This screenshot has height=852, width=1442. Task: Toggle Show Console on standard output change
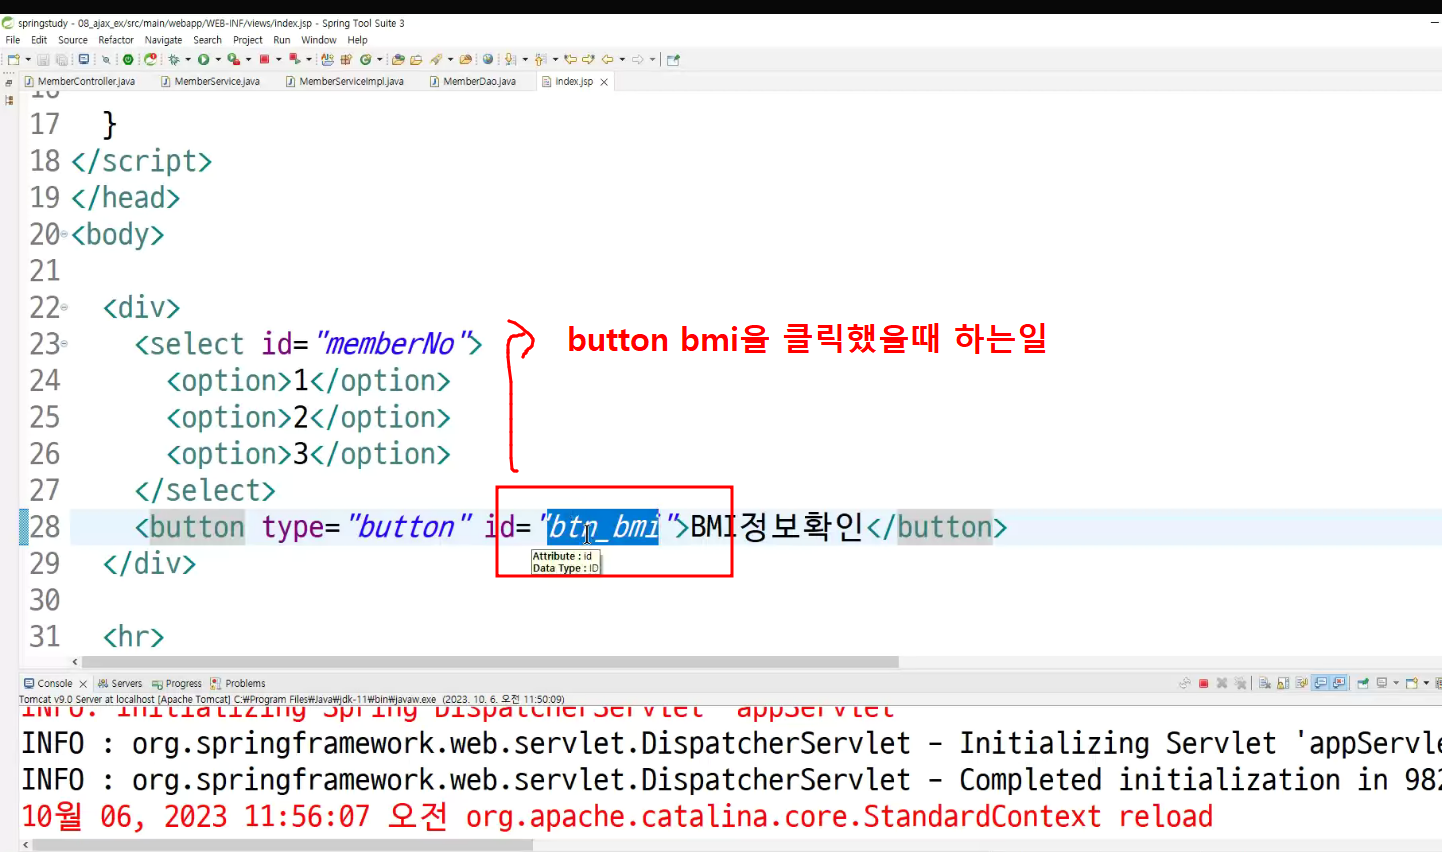click(x=1320, y=683)
